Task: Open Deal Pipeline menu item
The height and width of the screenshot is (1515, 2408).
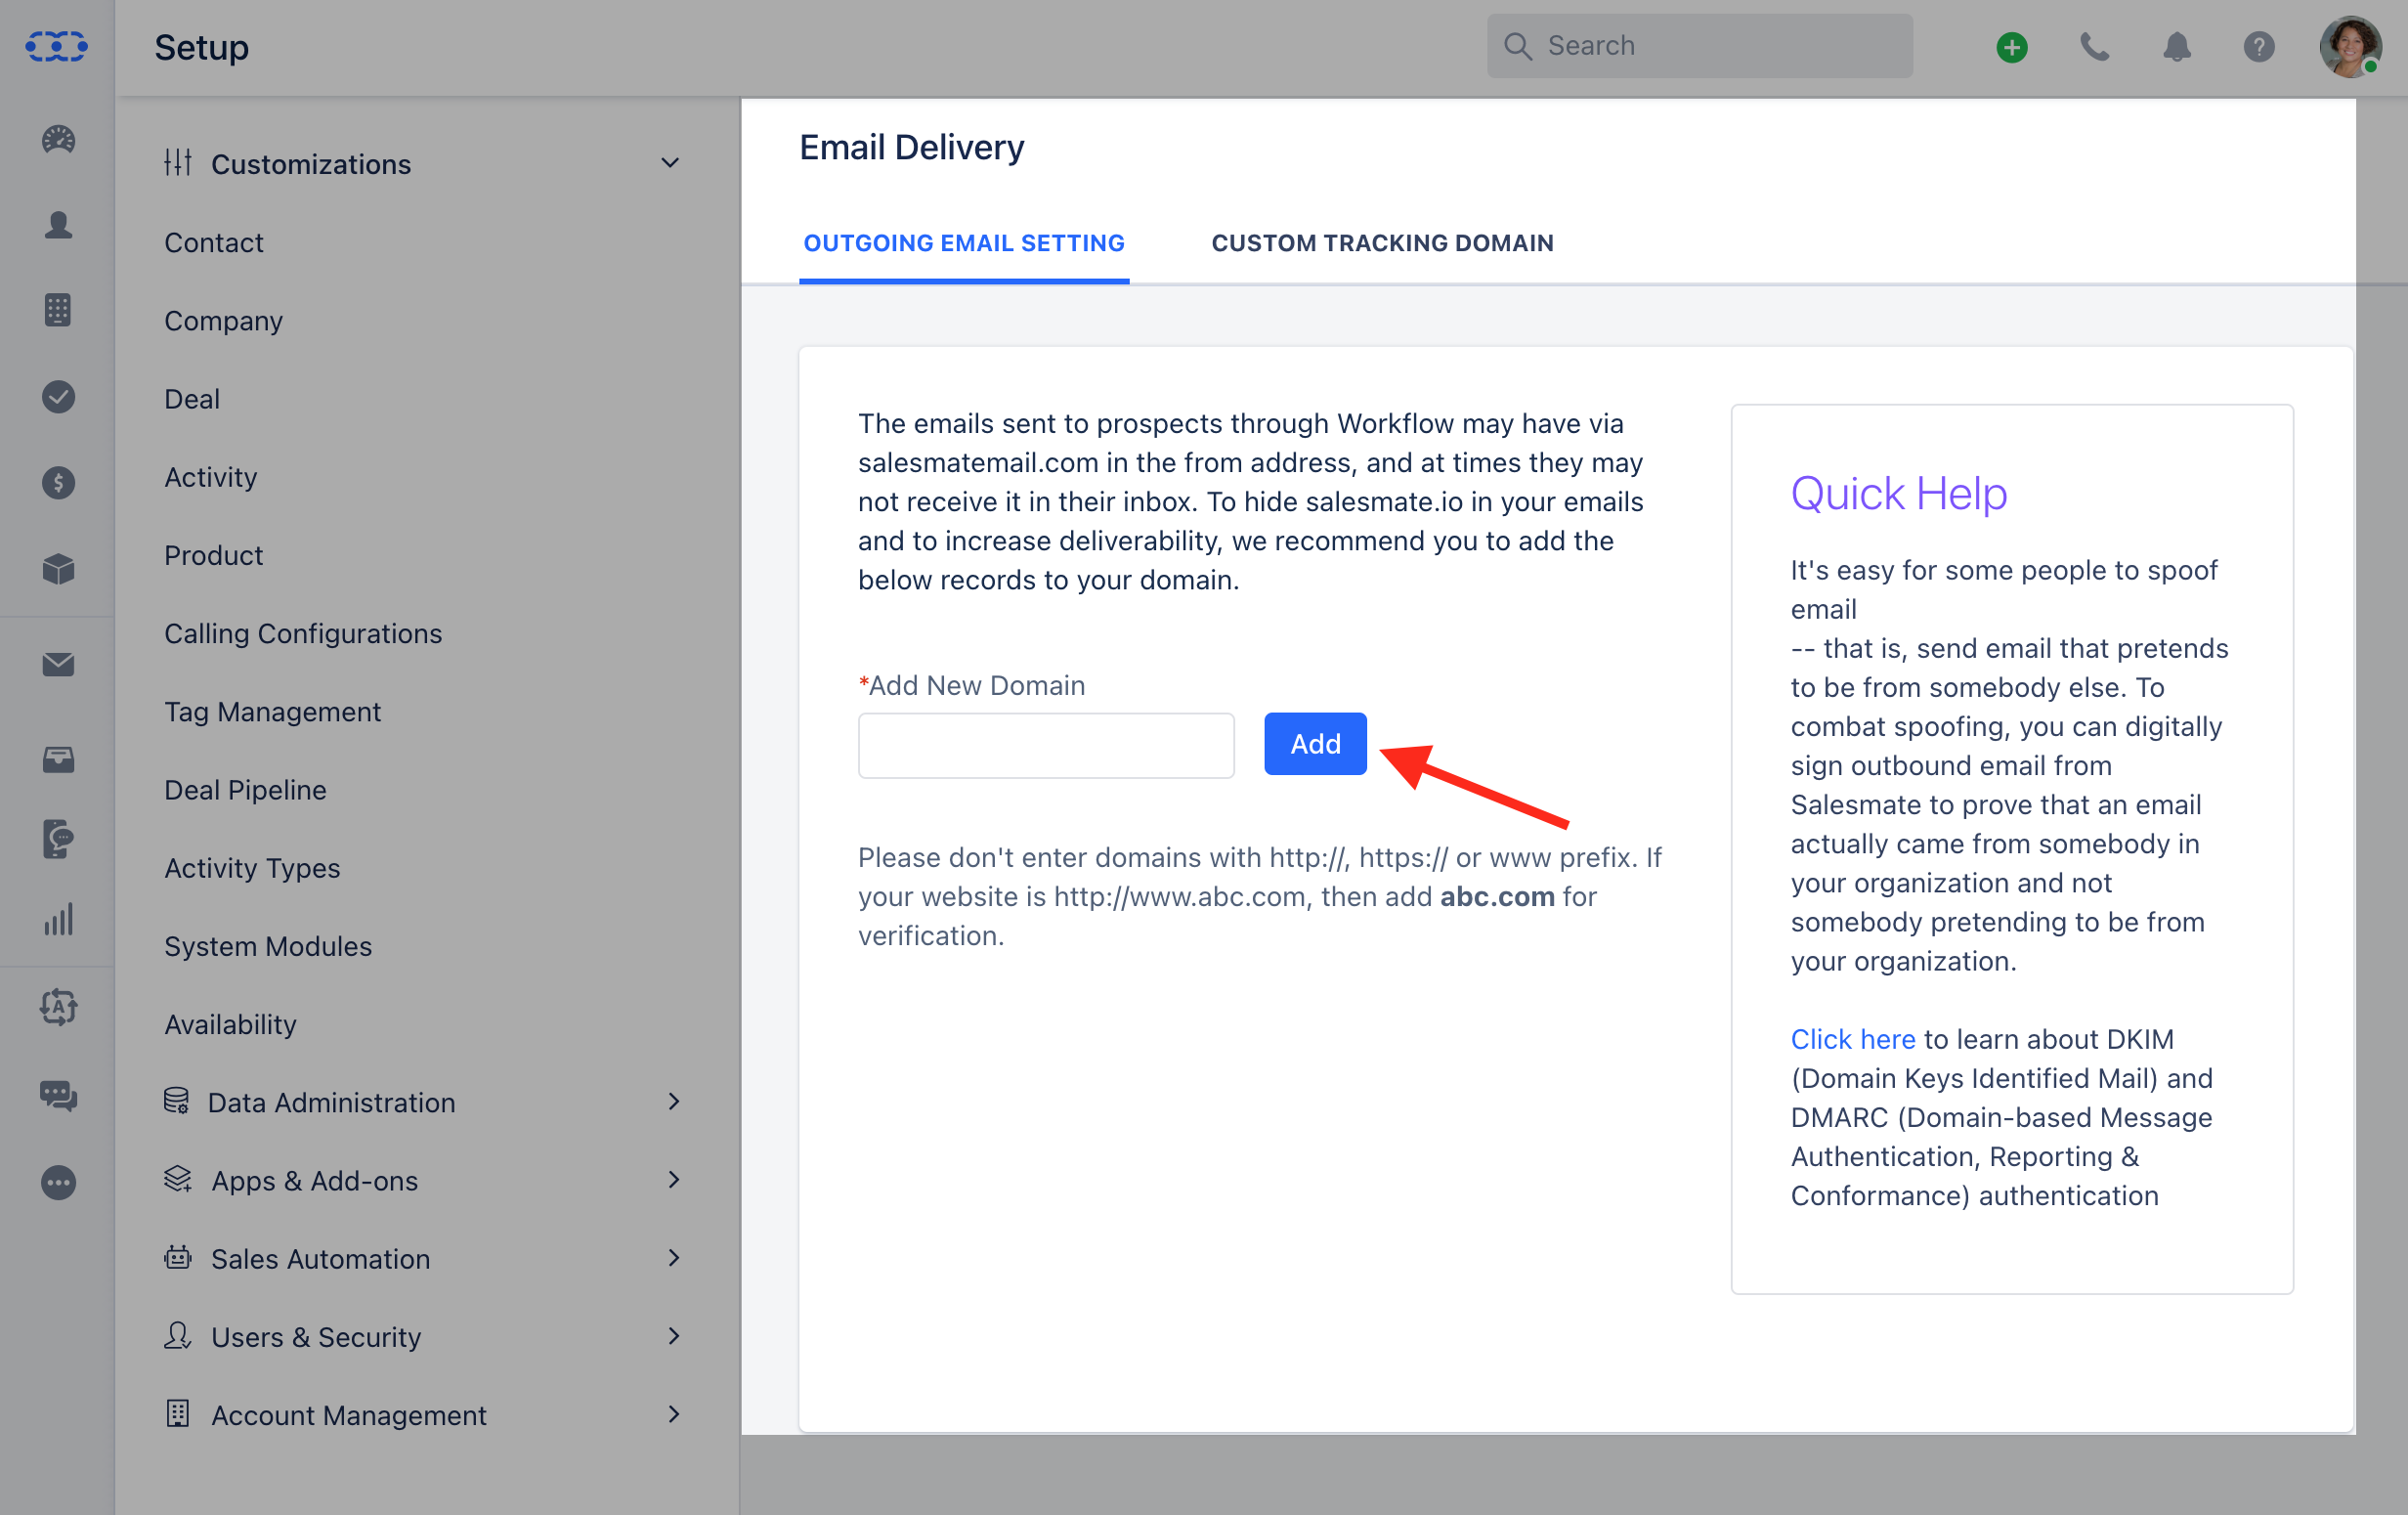Action: pyautogui.click(x=246, y=789)
